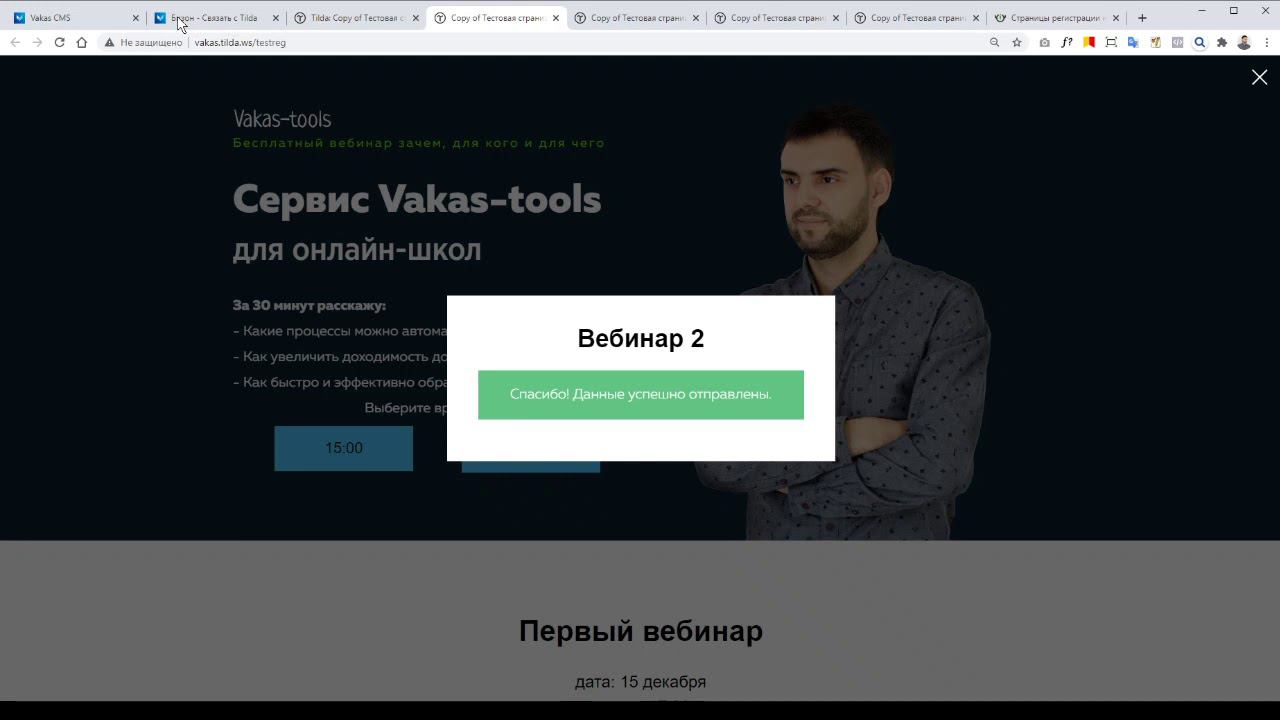Go to the browser home page icon
The width and height of the screenshot is (1280, 720).
[82, 43]
